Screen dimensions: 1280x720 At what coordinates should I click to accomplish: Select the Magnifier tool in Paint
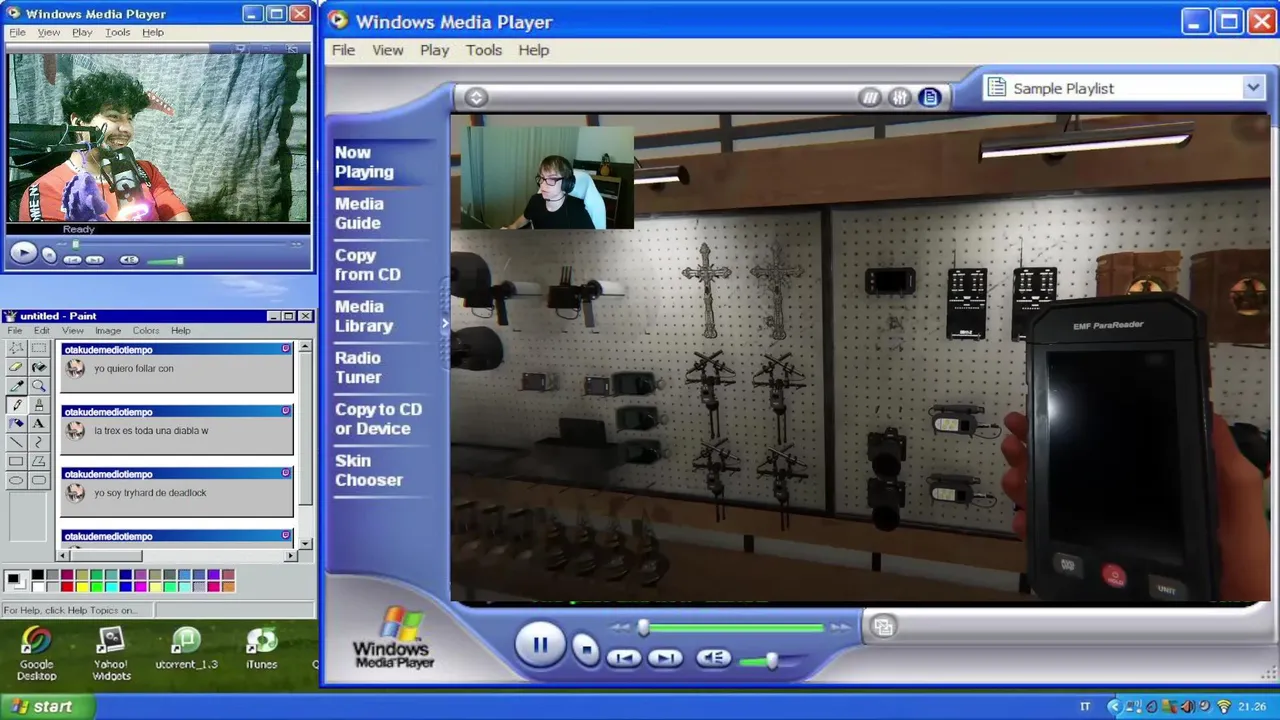coord(38,386)
